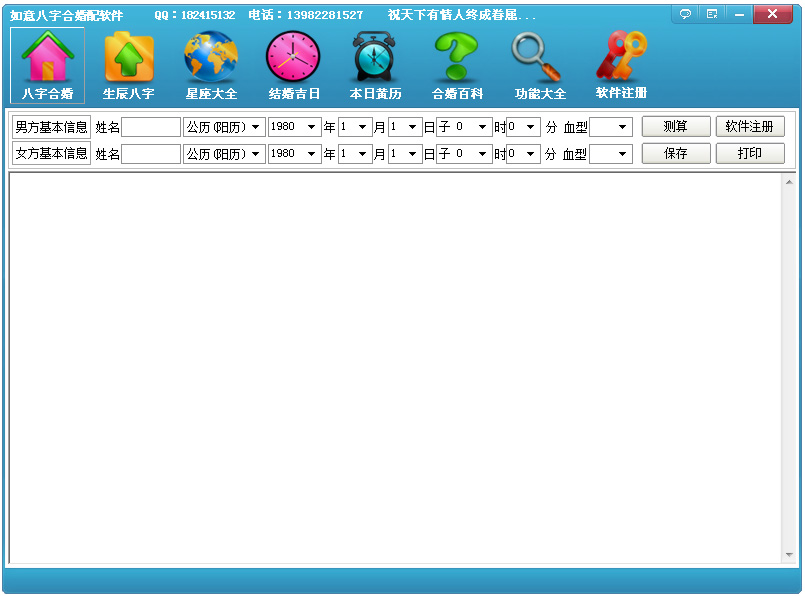805x596 pixels.
Task: Open the 生辰八字 folder icon
Action: click(x=129, y=58)
